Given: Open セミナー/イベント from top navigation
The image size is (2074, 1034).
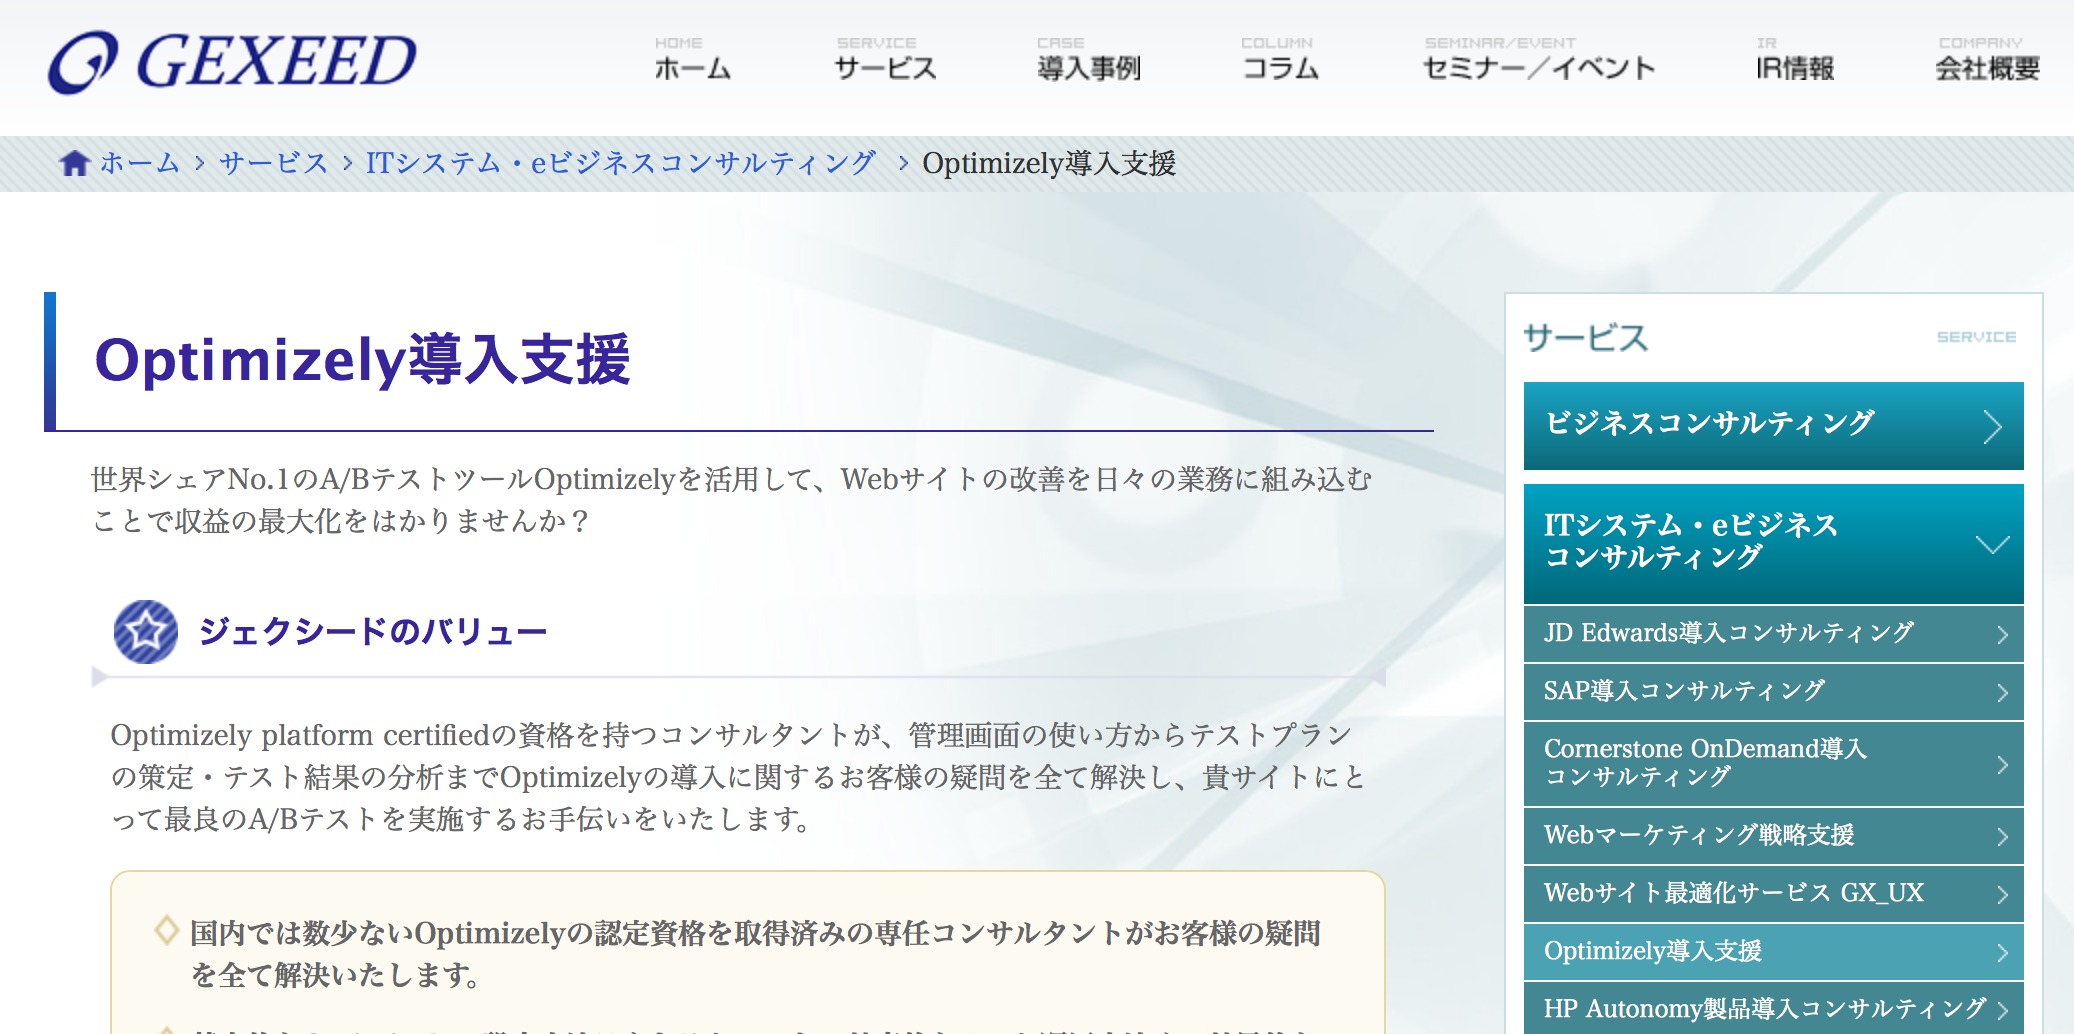Looking at the screenshot, I should point(1538,60).
